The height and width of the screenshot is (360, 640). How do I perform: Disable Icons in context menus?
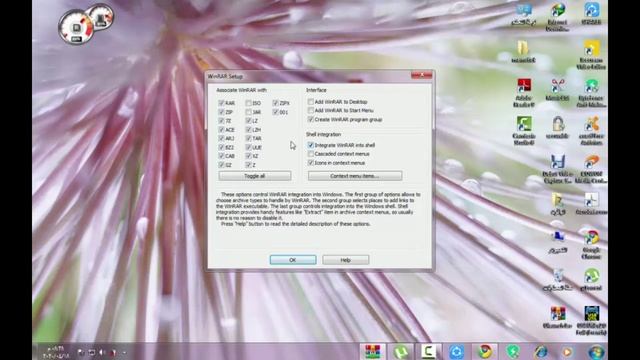tap(311, 163)
